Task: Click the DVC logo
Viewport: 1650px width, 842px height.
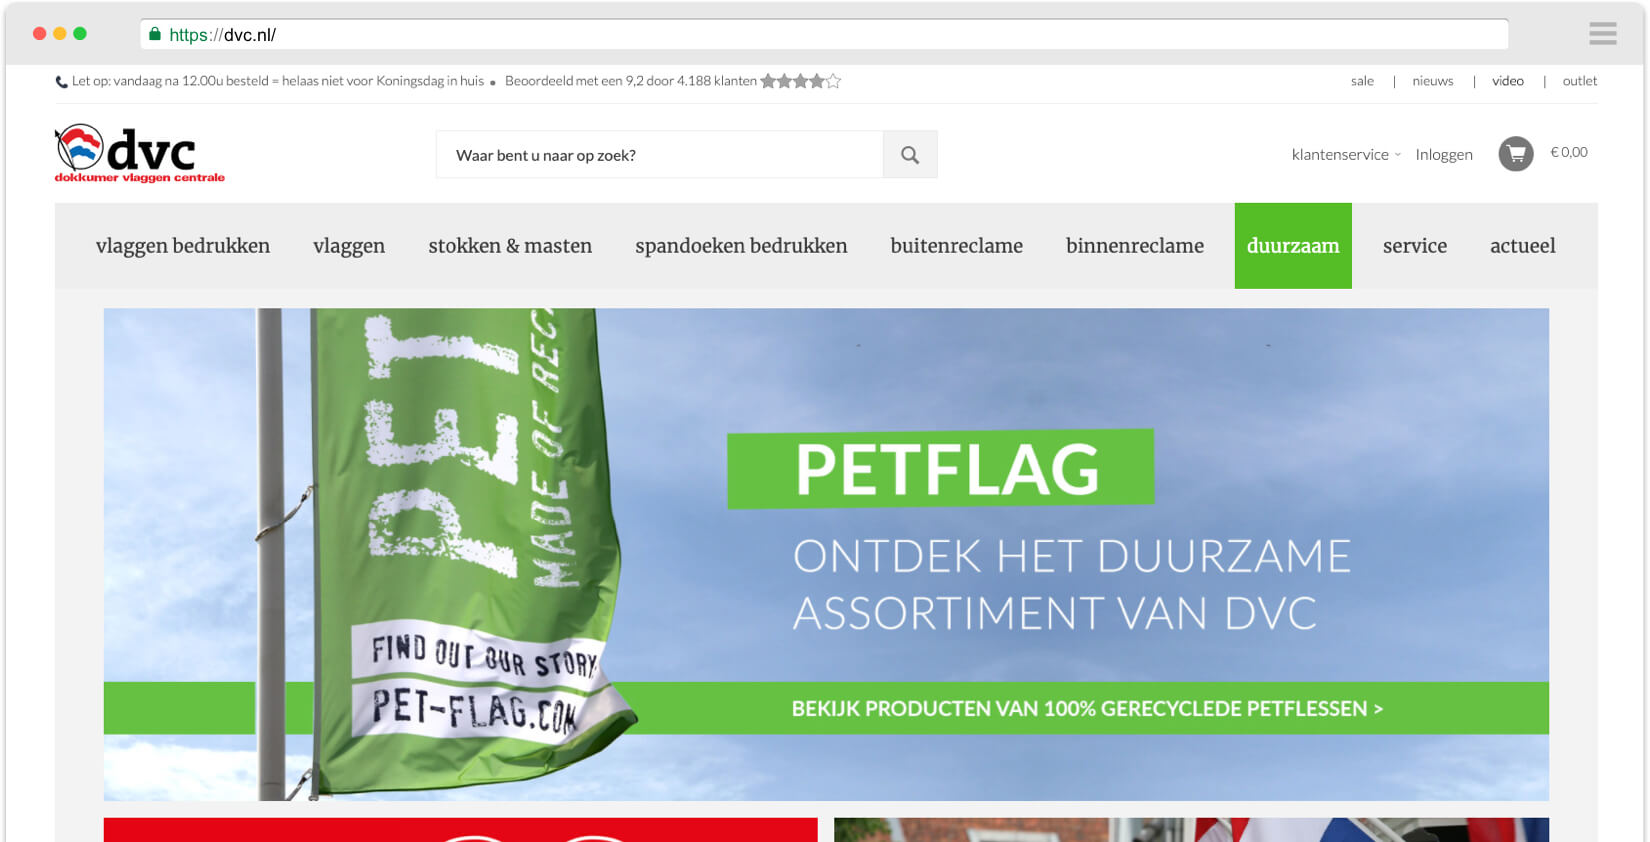Action: coord(140,154)
